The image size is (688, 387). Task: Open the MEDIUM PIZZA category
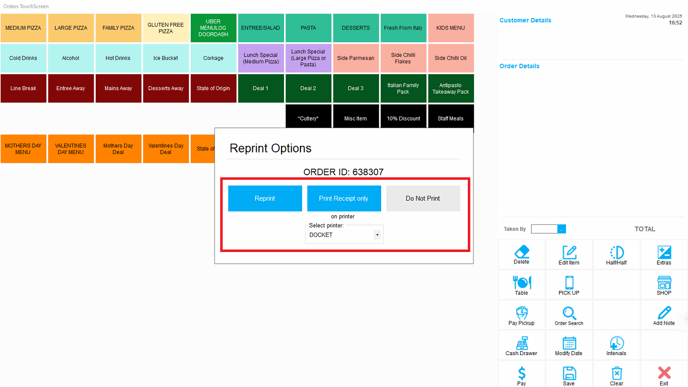pyautogui.click(x=23, y=28)
